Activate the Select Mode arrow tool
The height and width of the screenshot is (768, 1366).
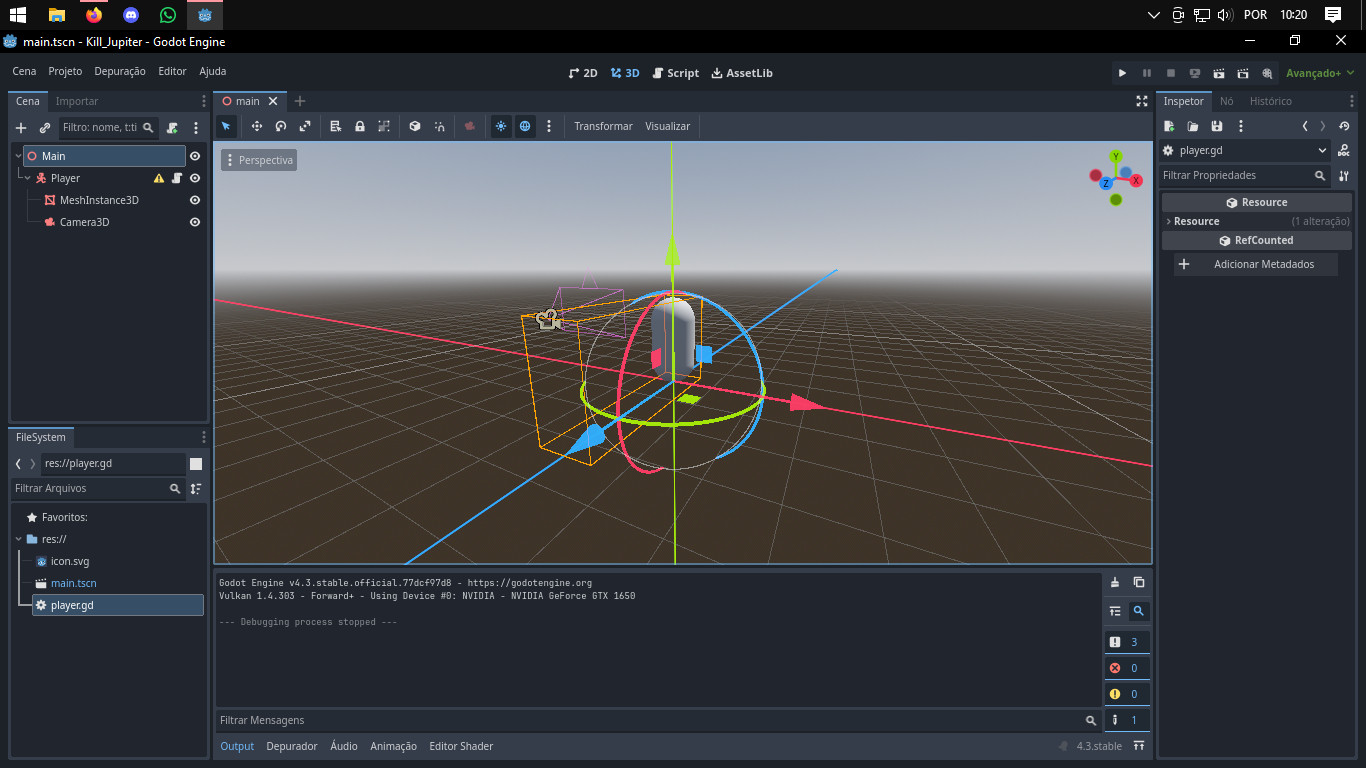coord(226,126)
